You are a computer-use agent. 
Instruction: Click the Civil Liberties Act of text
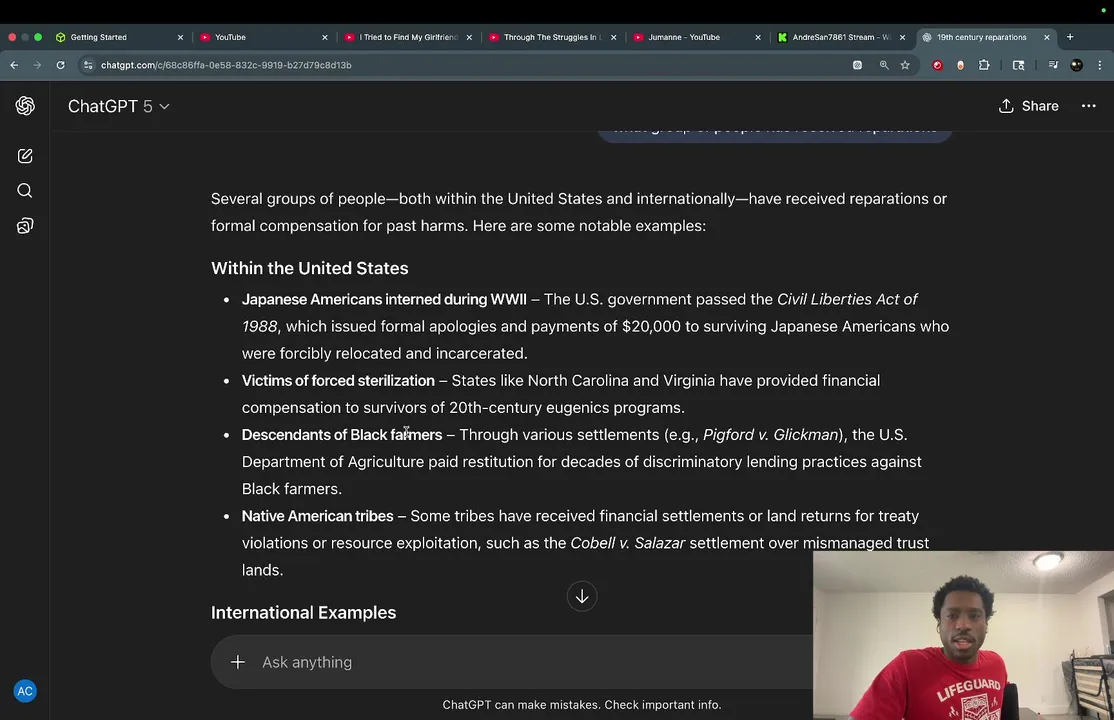click(x=847, y=299)
